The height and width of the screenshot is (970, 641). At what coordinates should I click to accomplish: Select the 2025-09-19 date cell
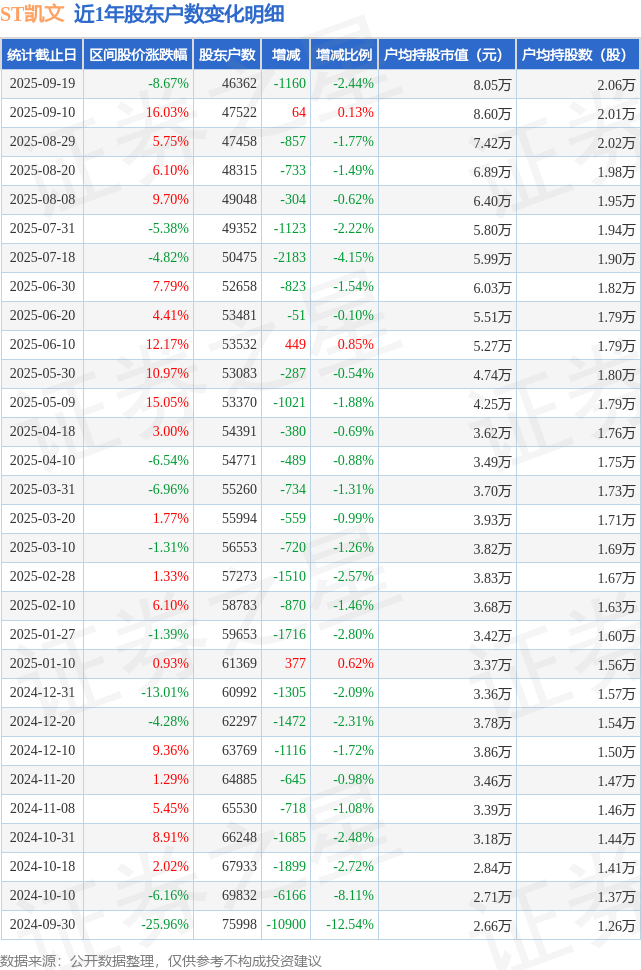click(x=41, y=84)
